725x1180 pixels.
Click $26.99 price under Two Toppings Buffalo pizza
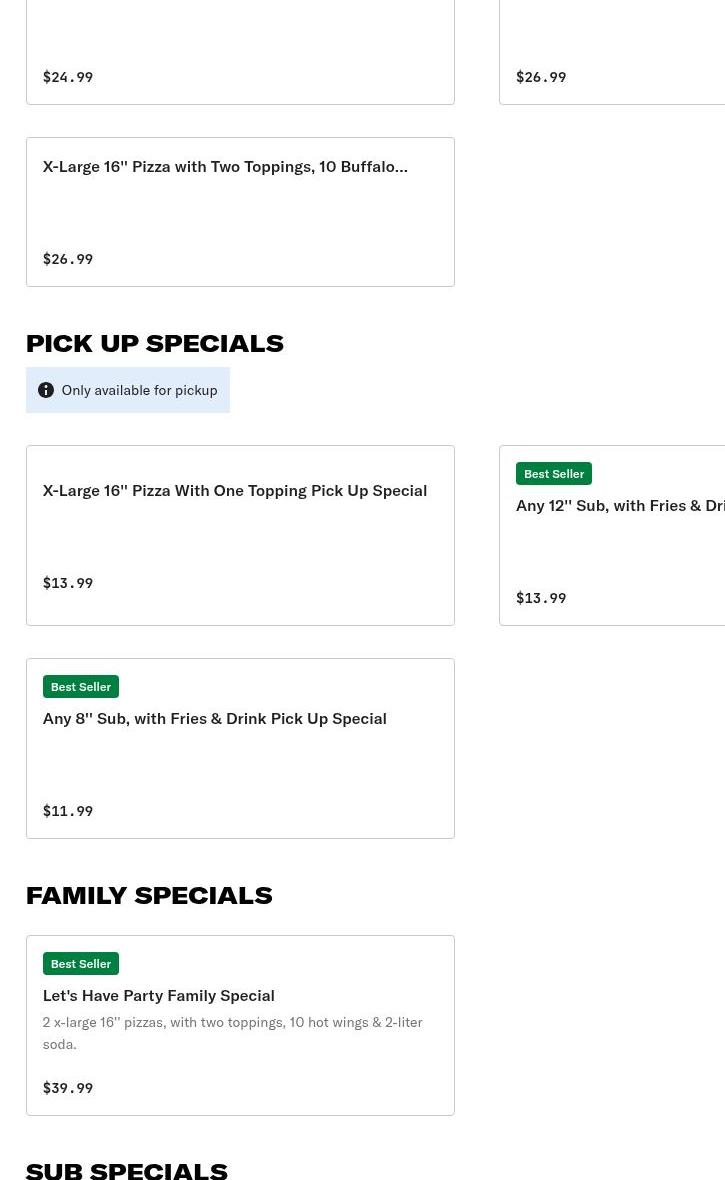(x=68, y=259)
